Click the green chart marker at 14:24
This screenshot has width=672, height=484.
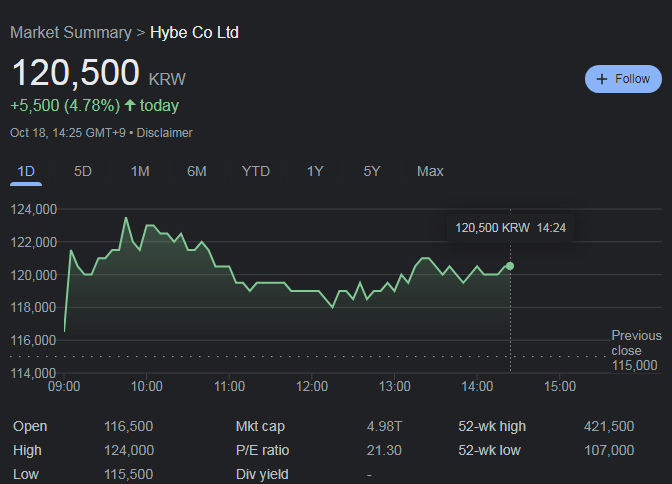pyautogui.click(x=510, y=266)
